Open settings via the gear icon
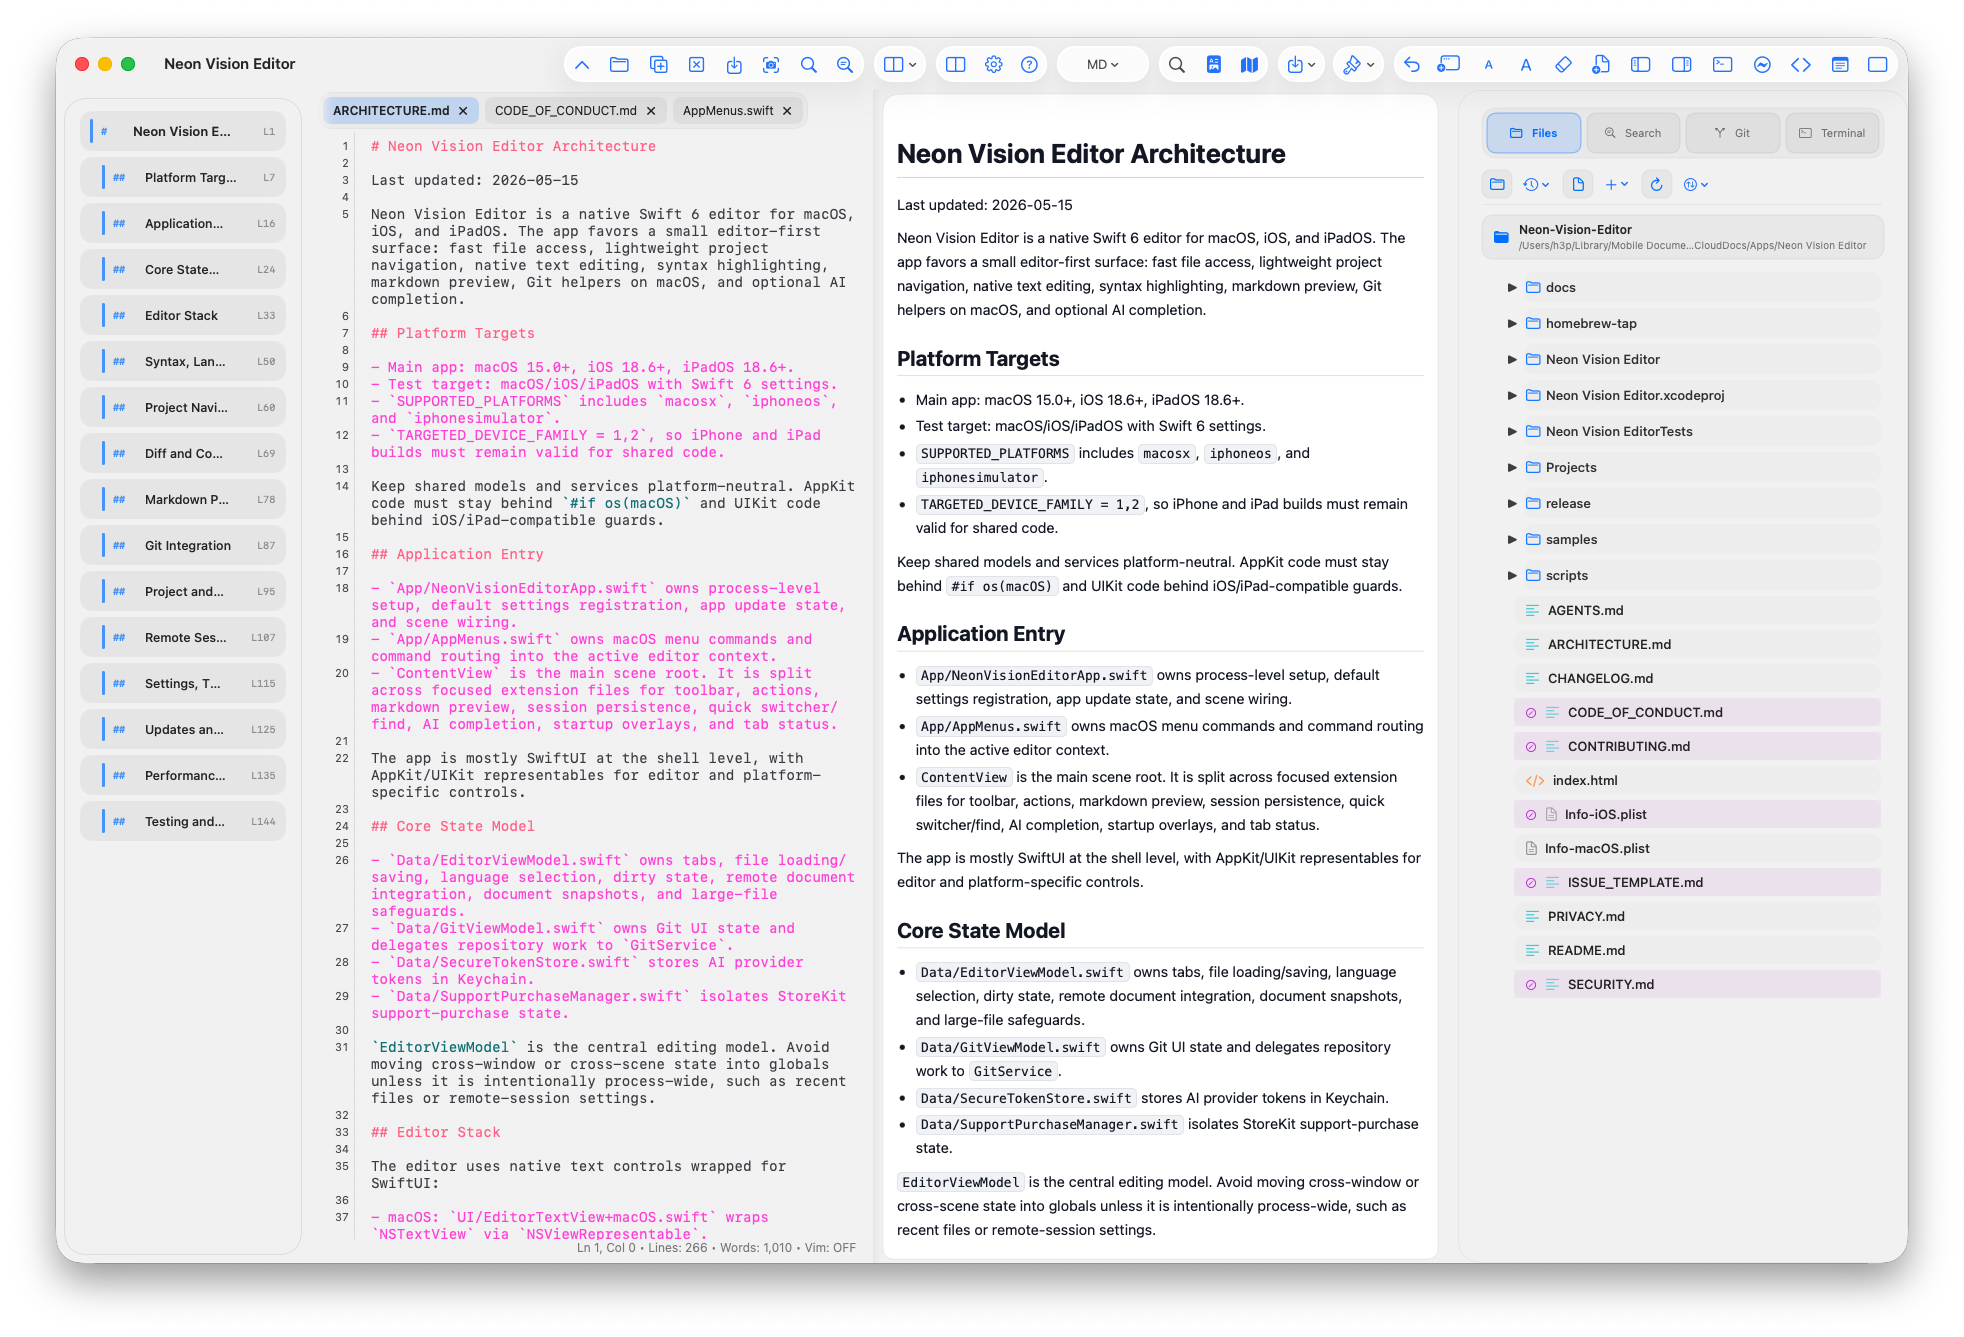This screenshot has height=1337, width=1964. pos(993,65)
